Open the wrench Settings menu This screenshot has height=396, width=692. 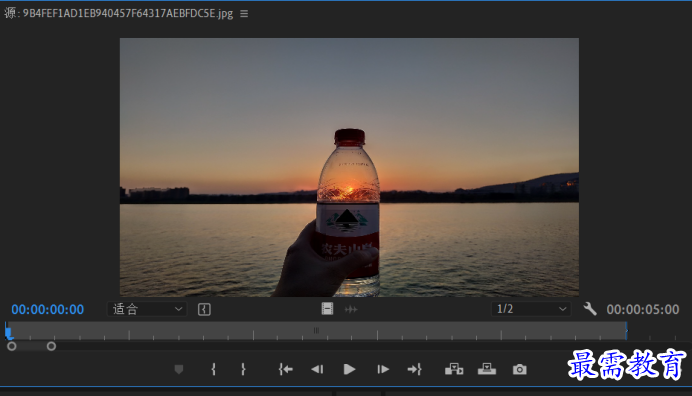590,309
